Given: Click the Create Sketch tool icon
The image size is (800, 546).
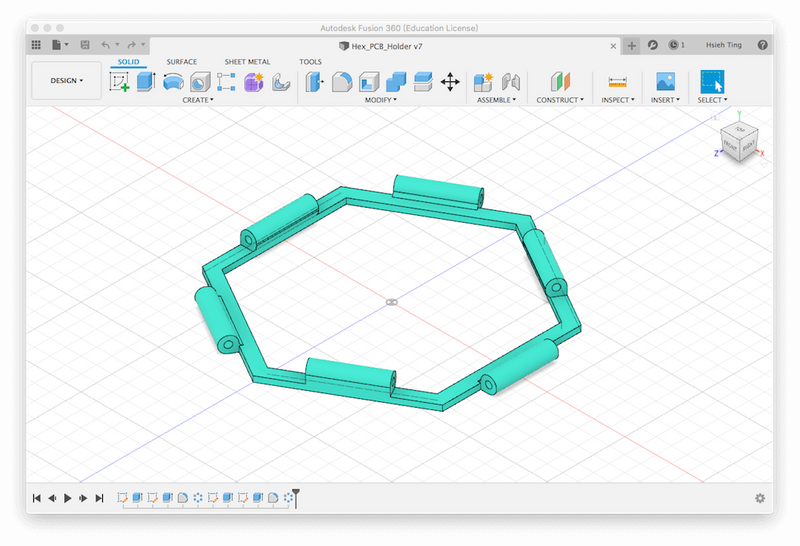Looking at the screenshot, I should 119,82.
